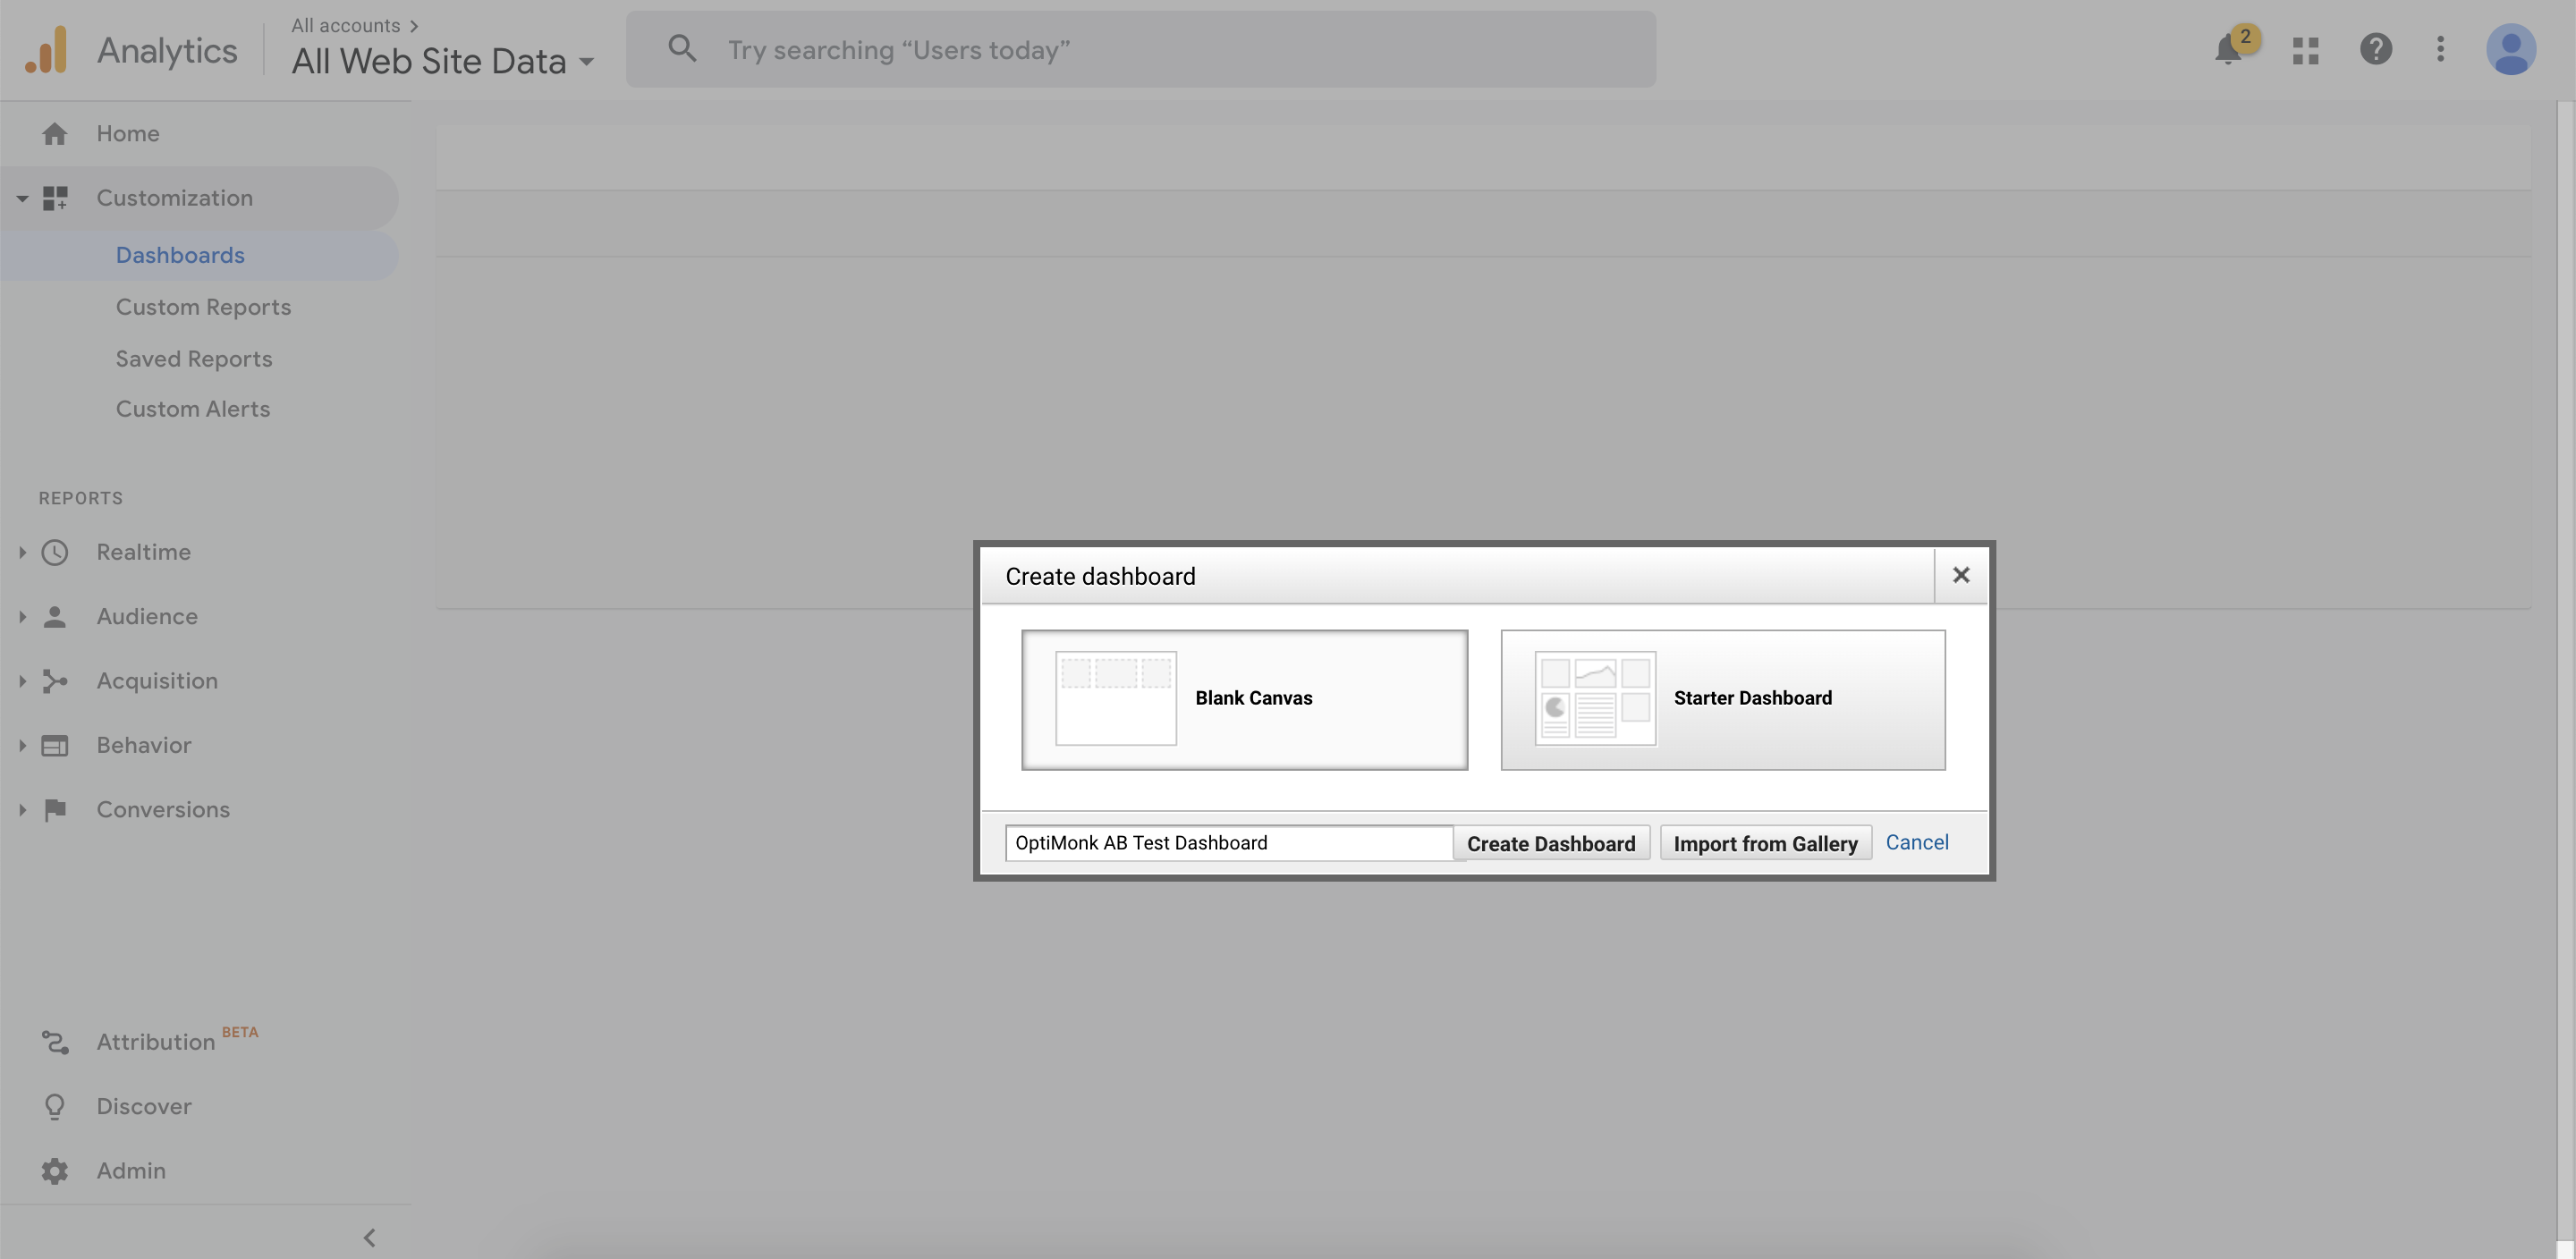Select the Blank Canvas option
This screenshot has width=2576, height=1259.
(x=1244, y=699)
